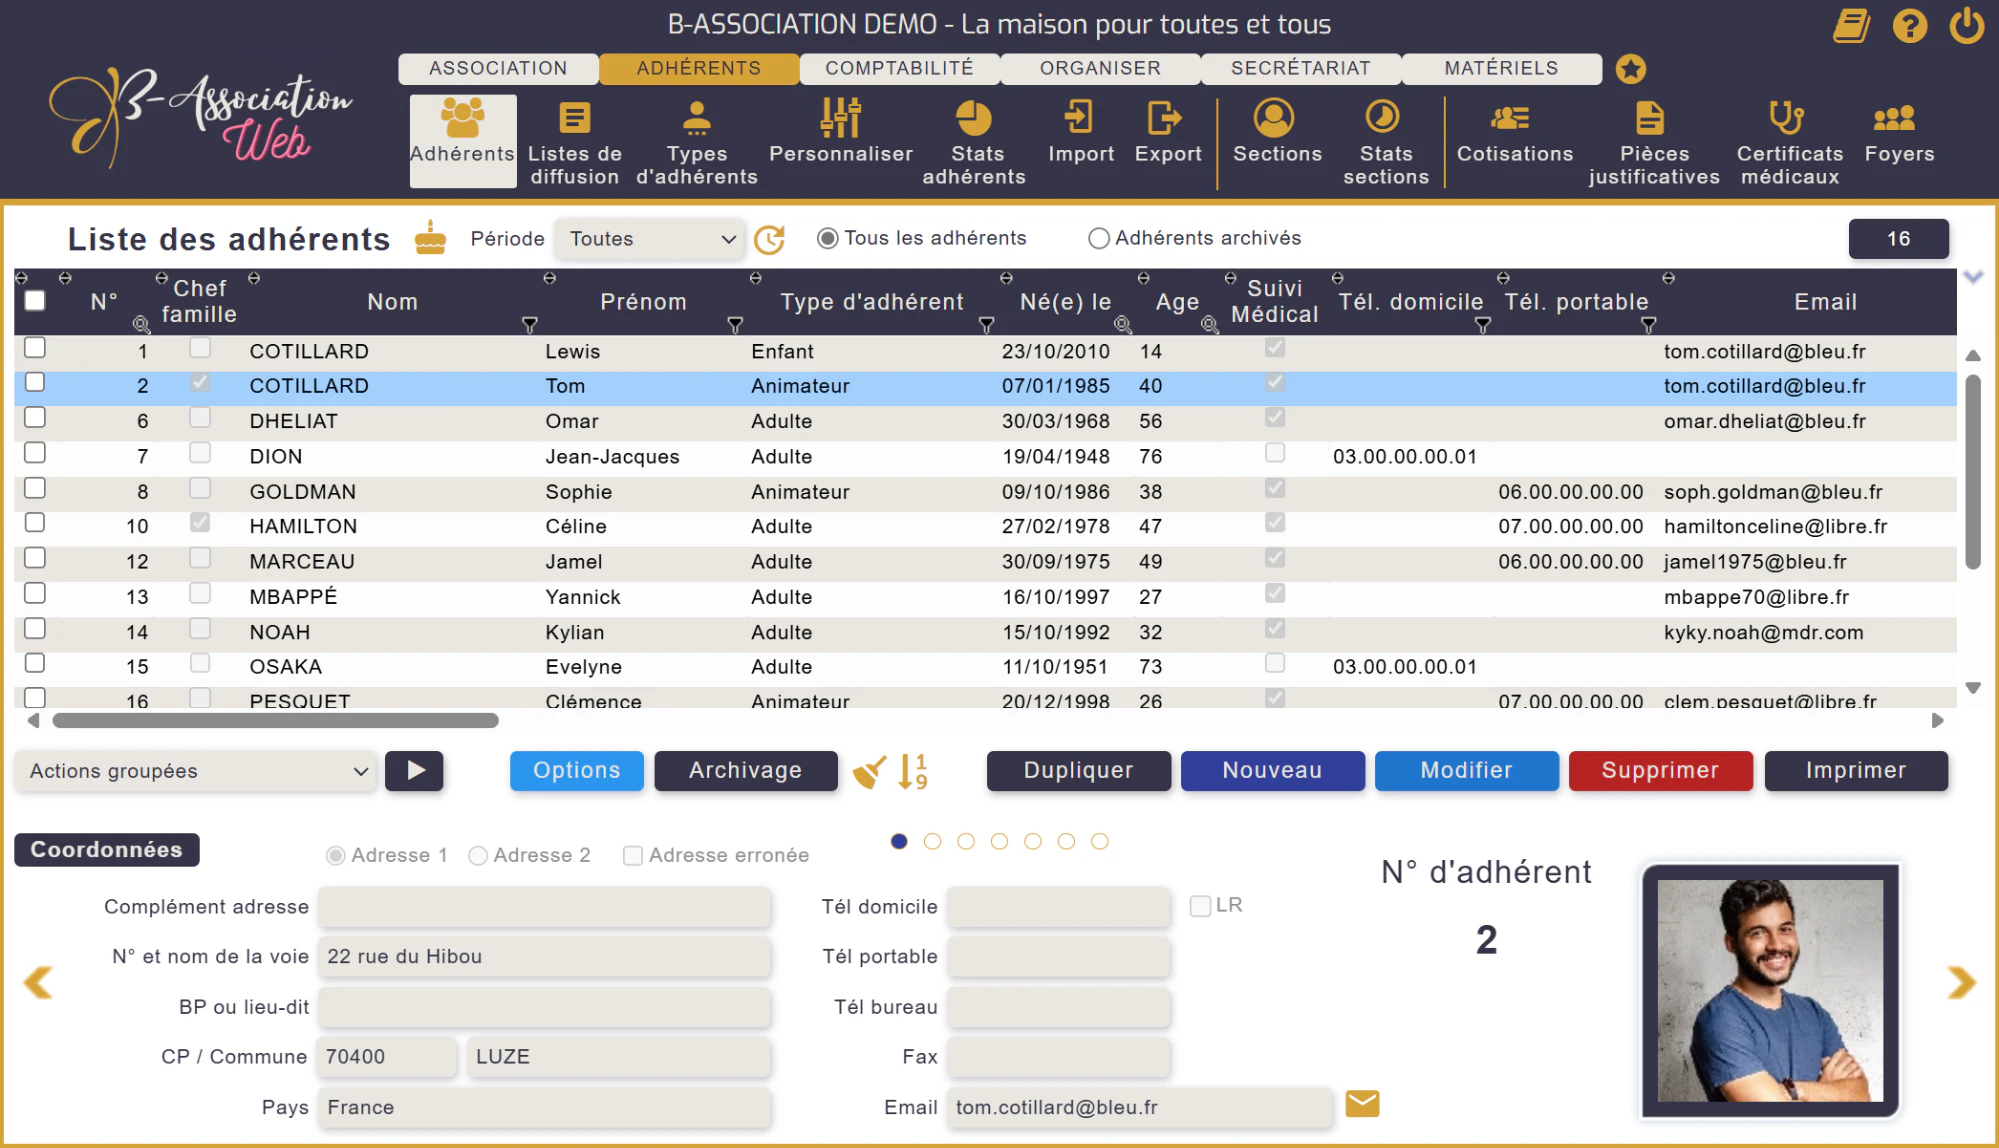Expand the Actions groupées dropdown

pyautogui.click(x=196, y=771)
